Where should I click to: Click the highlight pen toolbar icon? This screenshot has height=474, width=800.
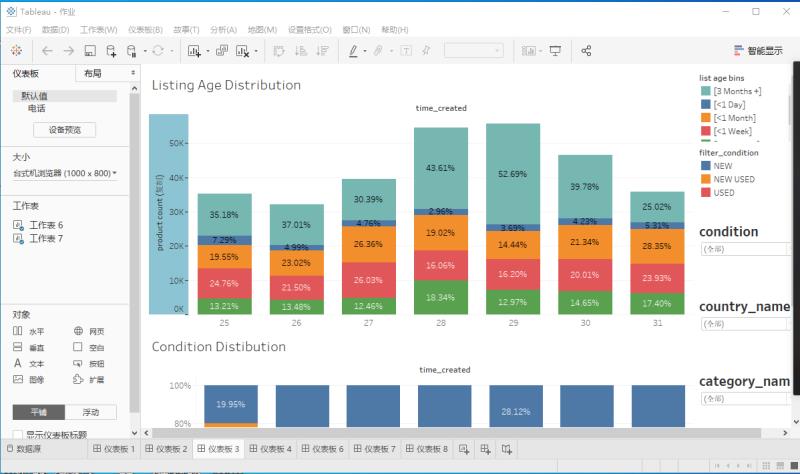pos(353,51)
